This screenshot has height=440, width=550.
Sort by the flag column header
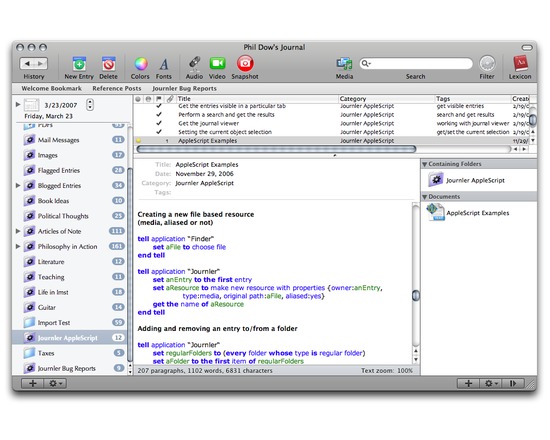tap(159, 99)
